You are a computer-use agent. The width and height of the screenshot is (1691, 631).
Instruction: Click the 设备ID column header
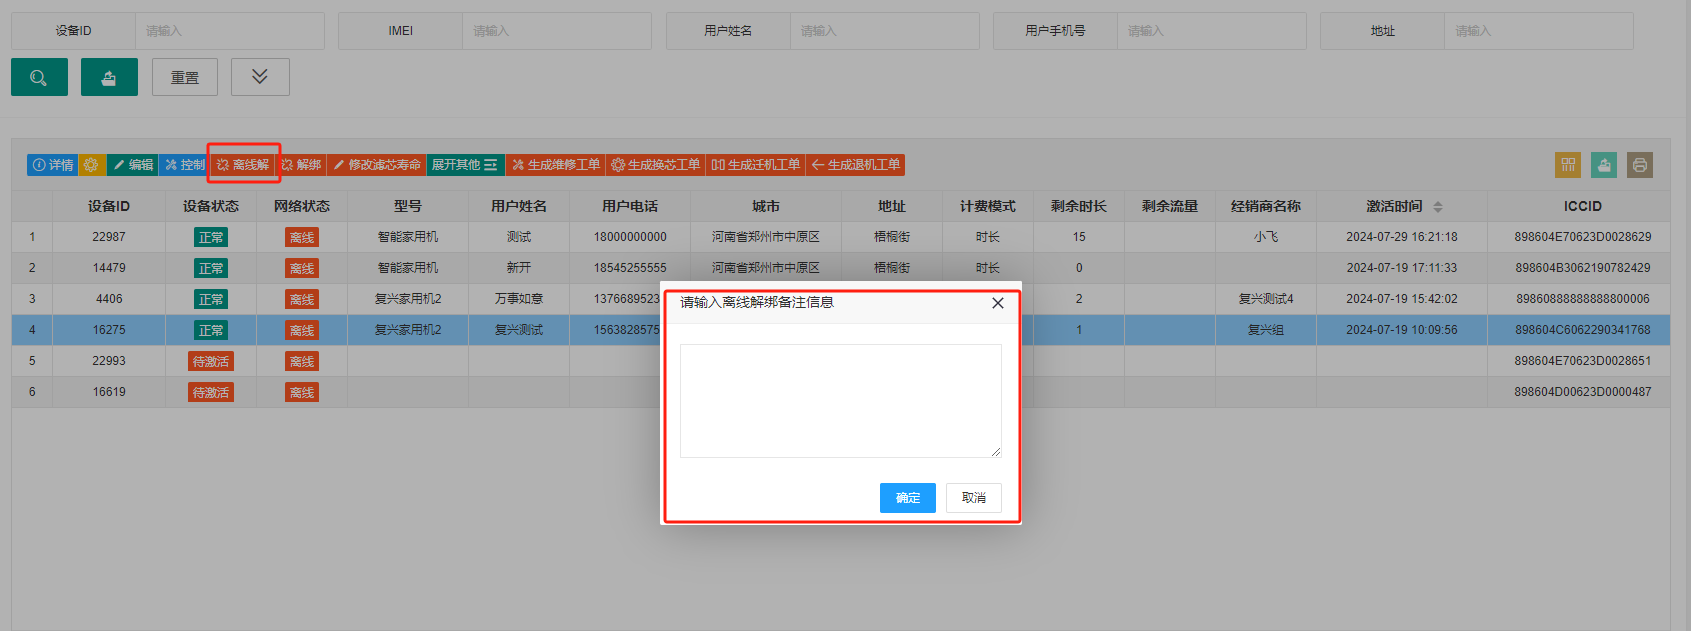click(109, 206)
